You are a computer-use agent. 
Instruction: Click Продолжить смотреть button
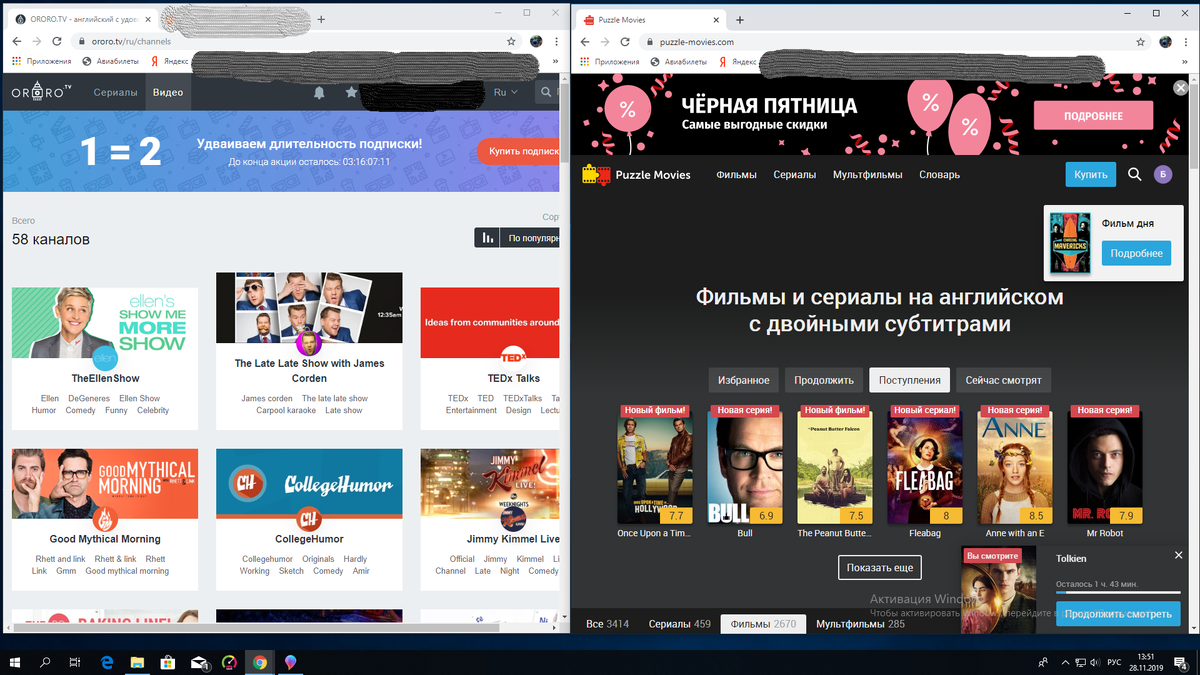point(1118,614)
